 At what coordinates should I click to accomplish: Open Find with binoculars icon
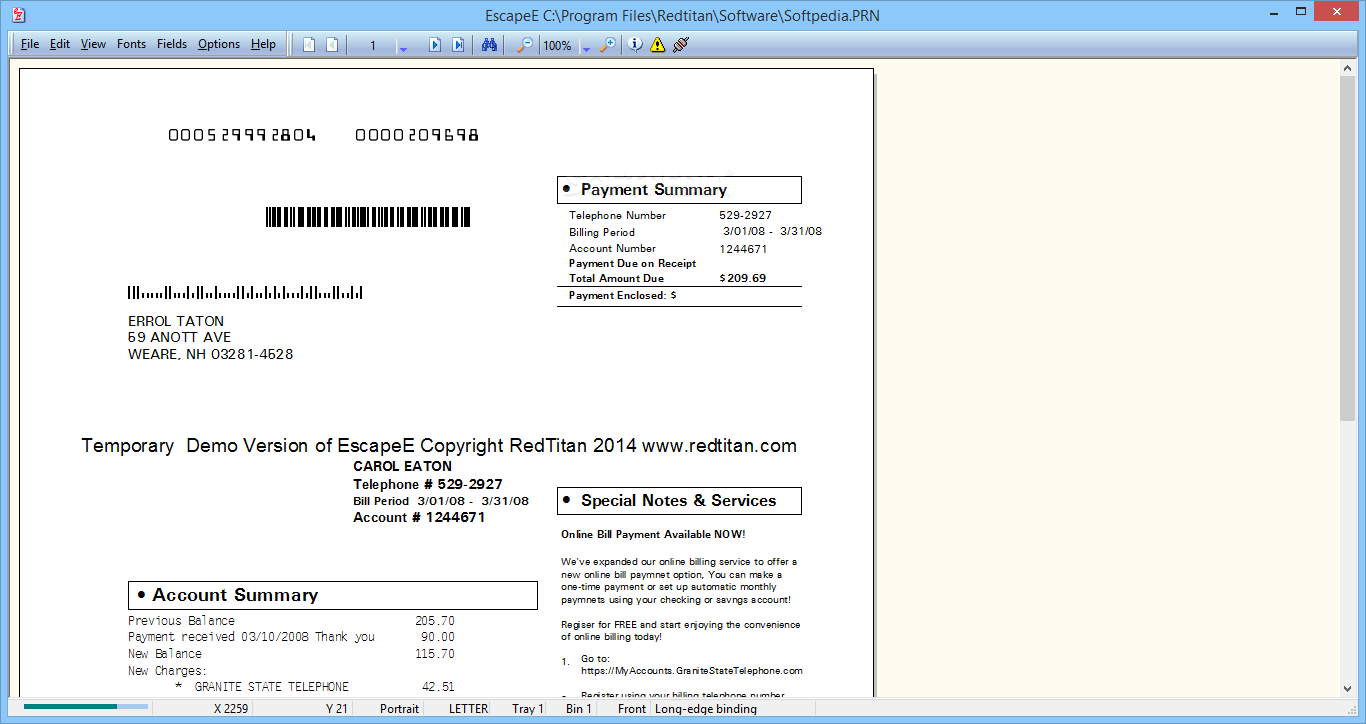(489, 45)
